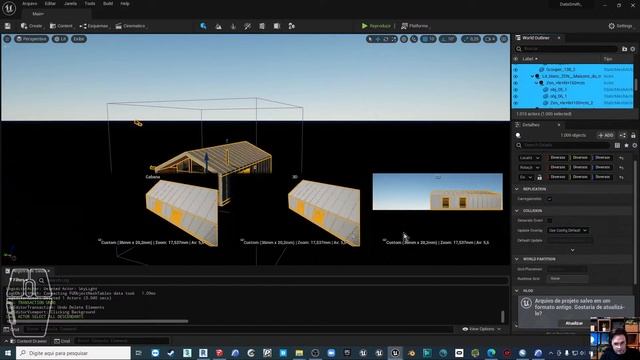Open editor Settings at the toolbar right
This screenshot has height=360, width=640.
620,26
